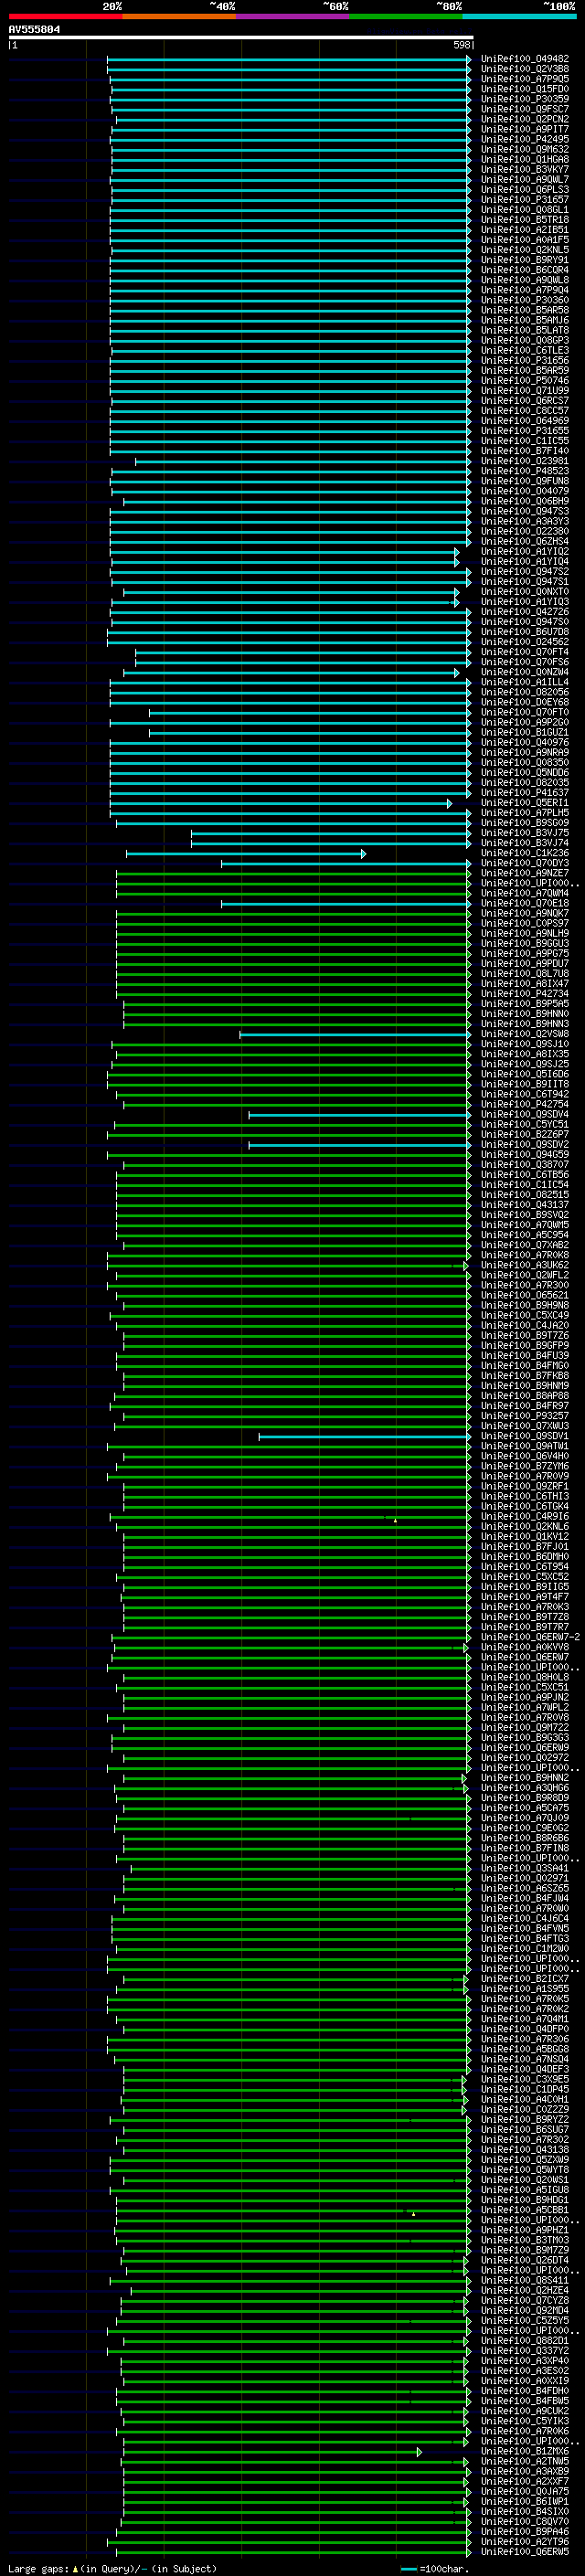Screen dimensions: 585x2576
Task: Click the purple ~60% identity legend bar
Action: point(292,16)
